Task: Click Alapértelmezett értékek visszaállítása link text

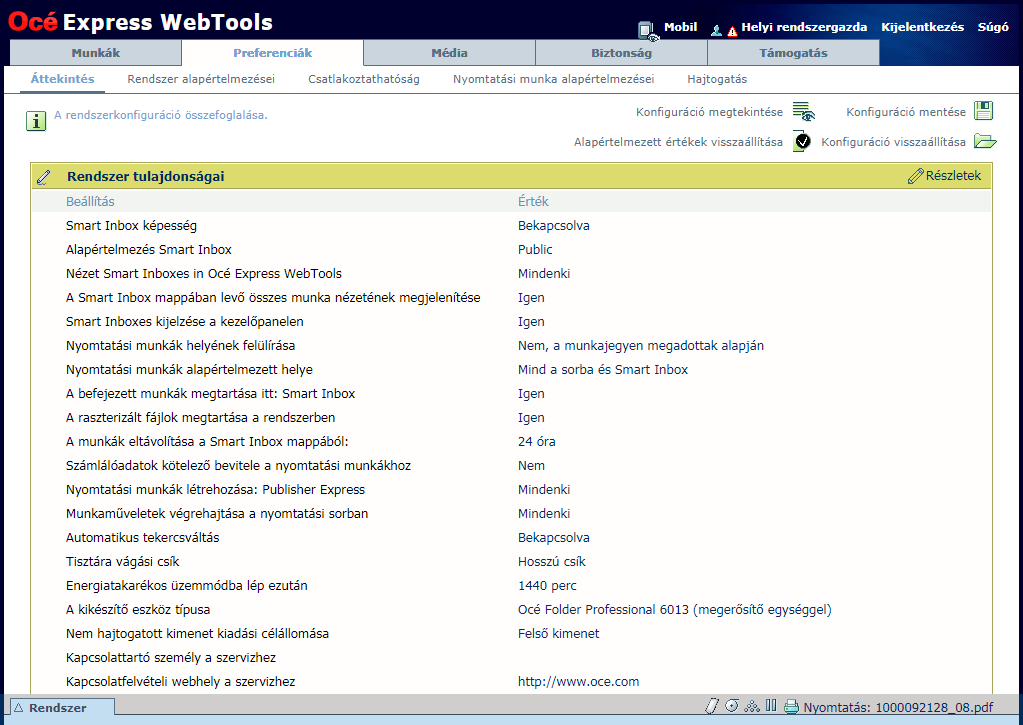Action: 679,142
